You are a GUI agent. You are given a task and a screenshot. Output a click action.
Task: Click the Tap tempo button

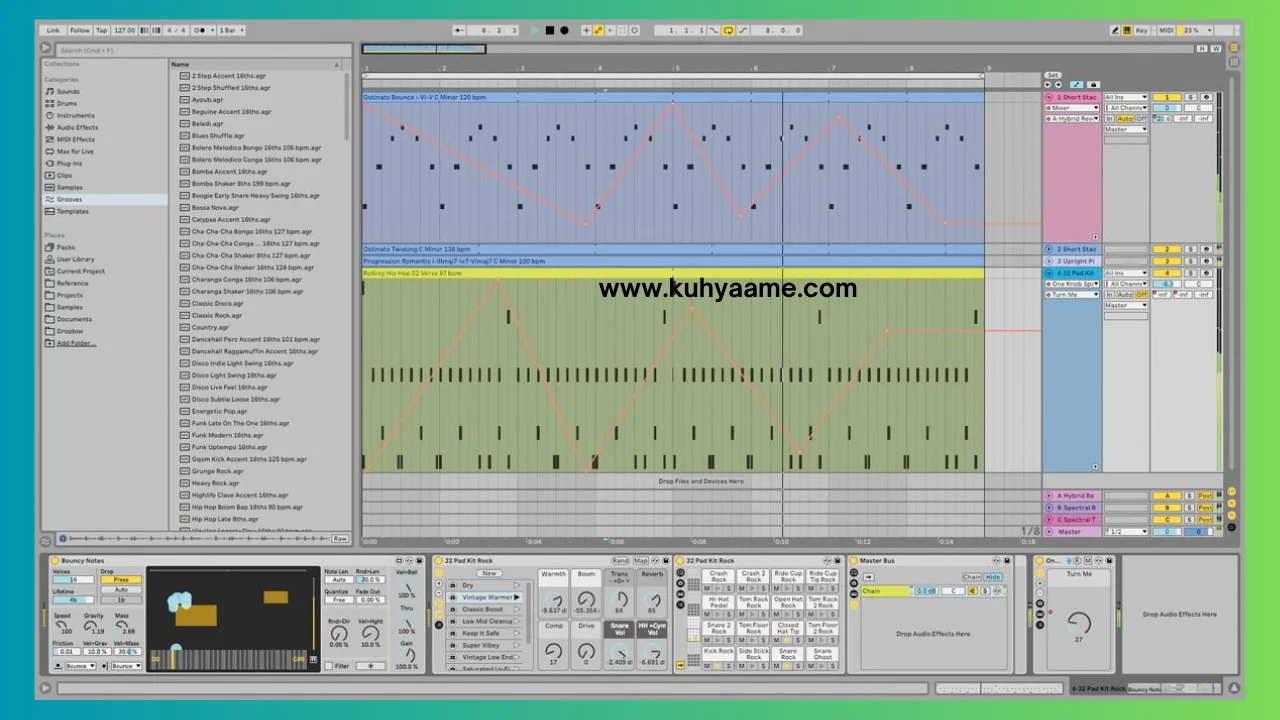(x=102, y=30)
